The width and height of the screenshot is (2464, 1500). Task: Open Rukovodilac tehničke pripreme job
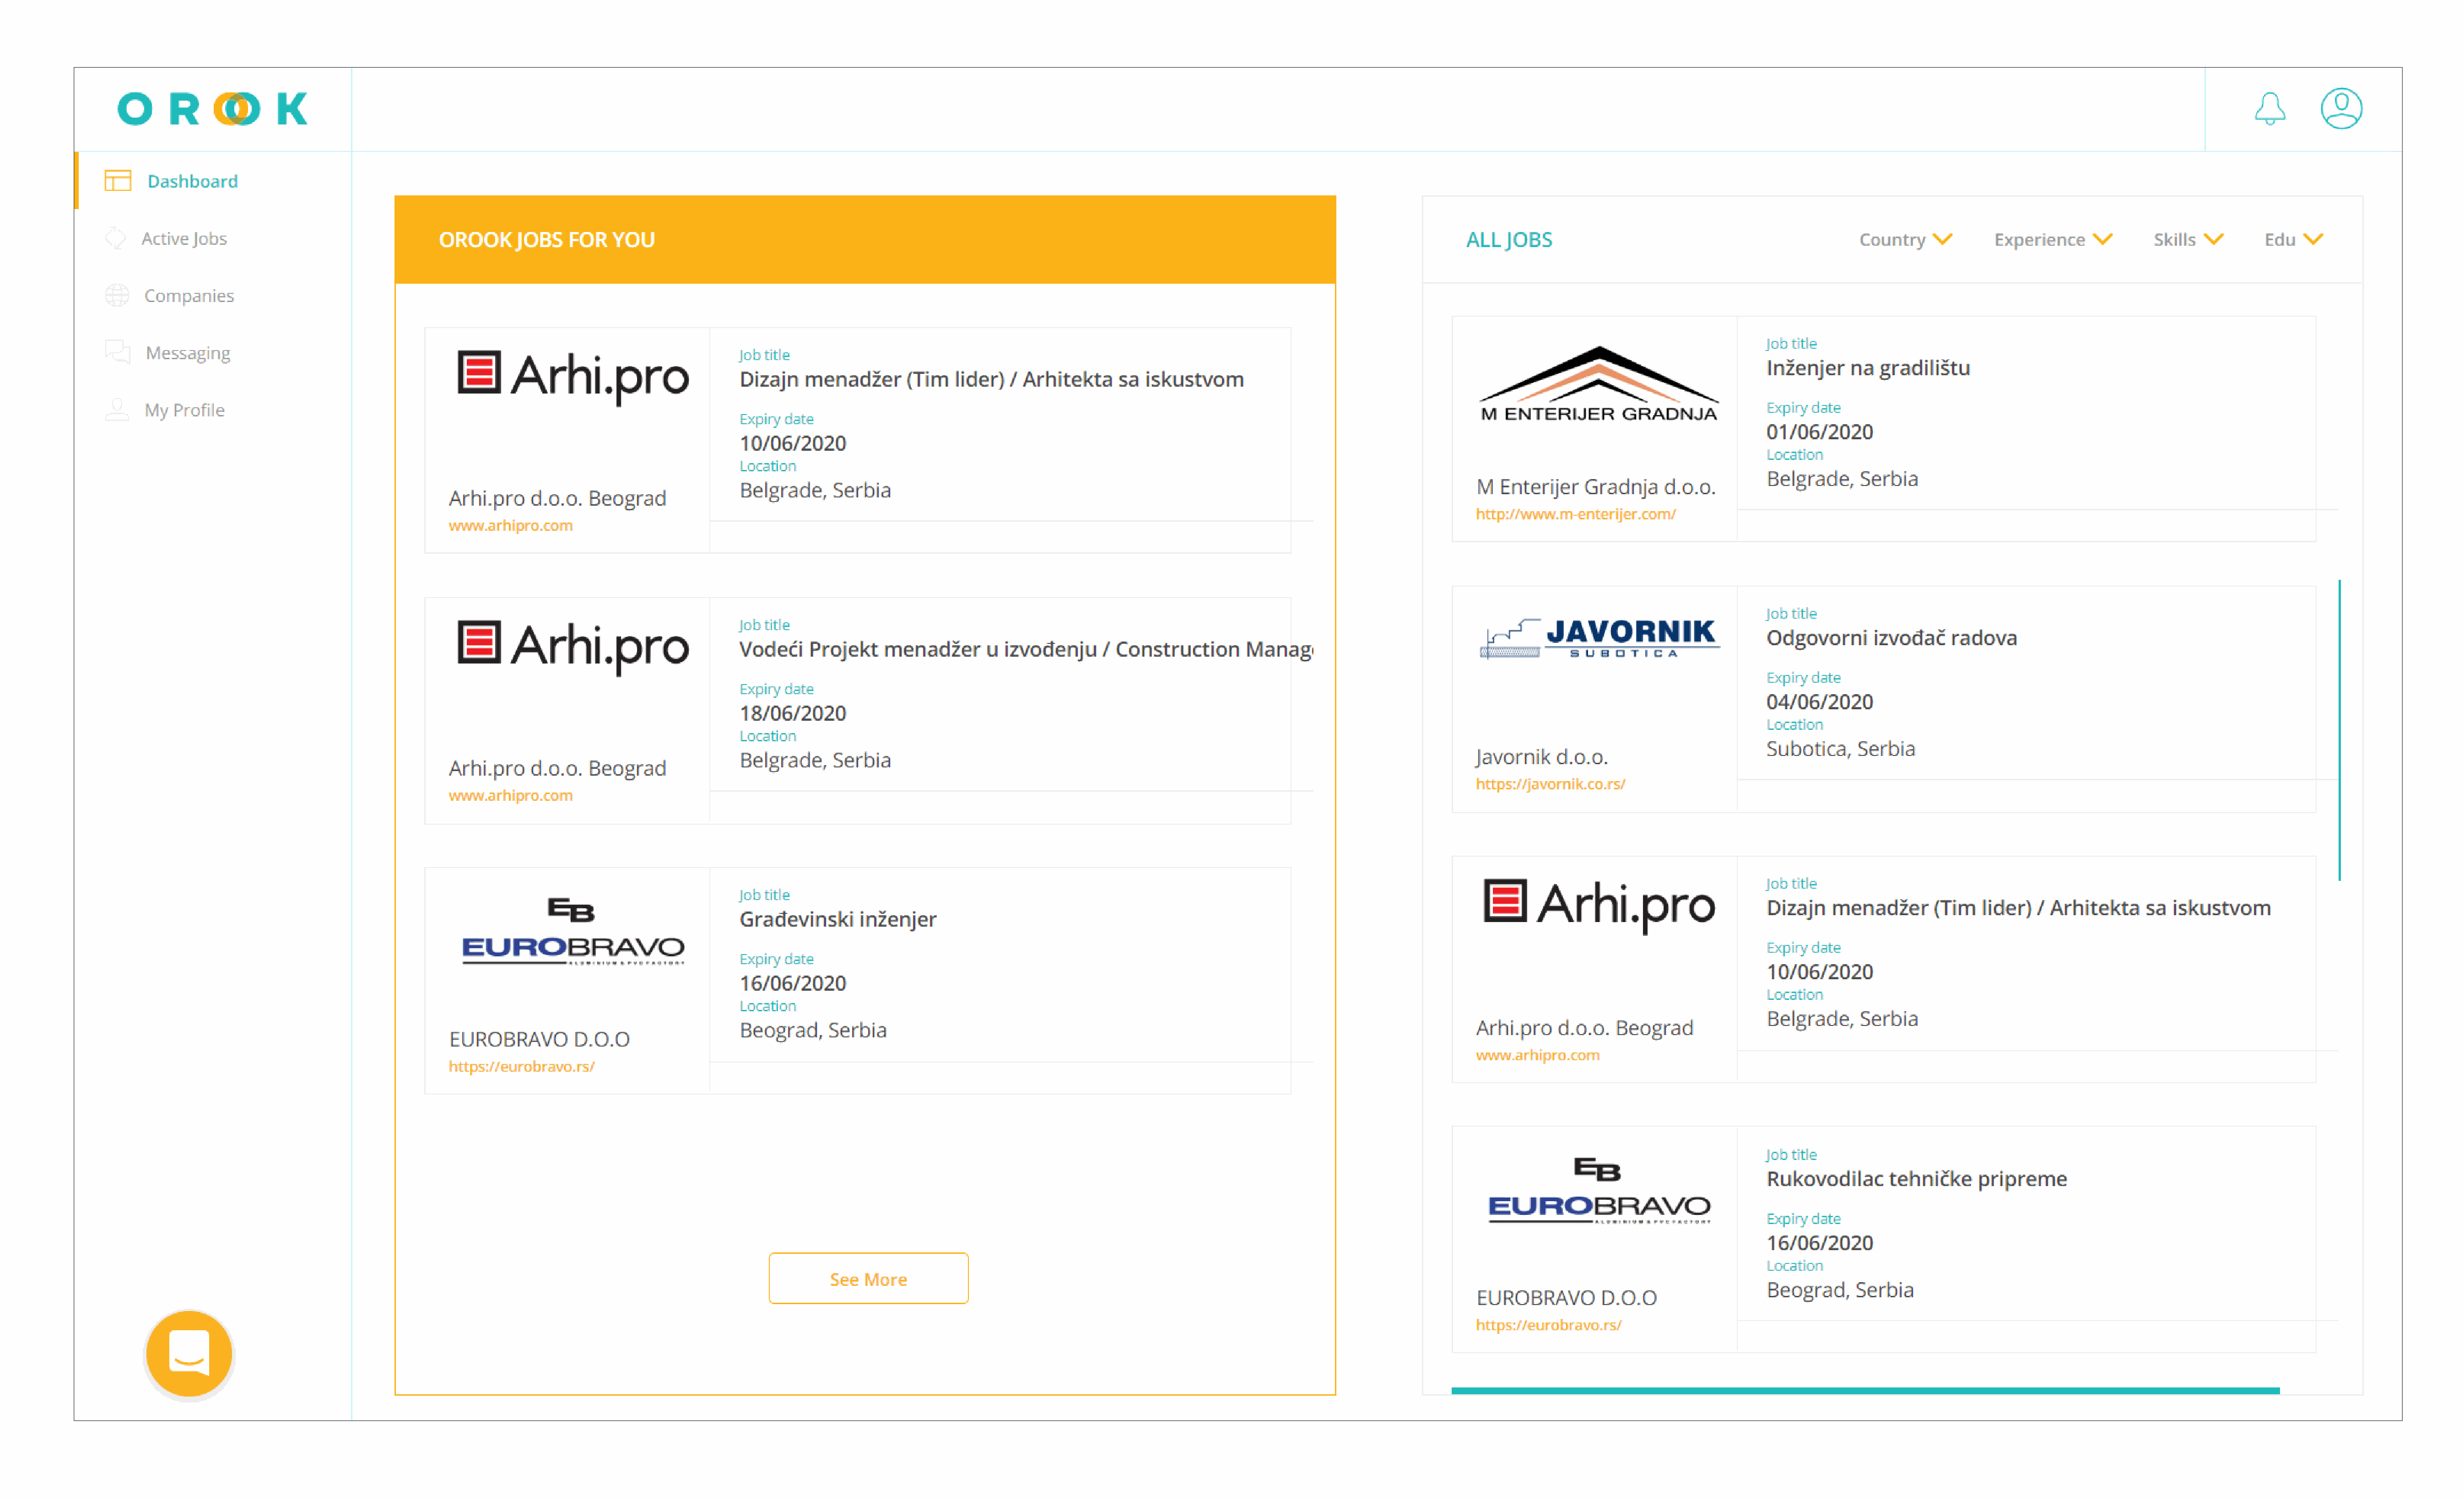click(x=1916, y=1179)
